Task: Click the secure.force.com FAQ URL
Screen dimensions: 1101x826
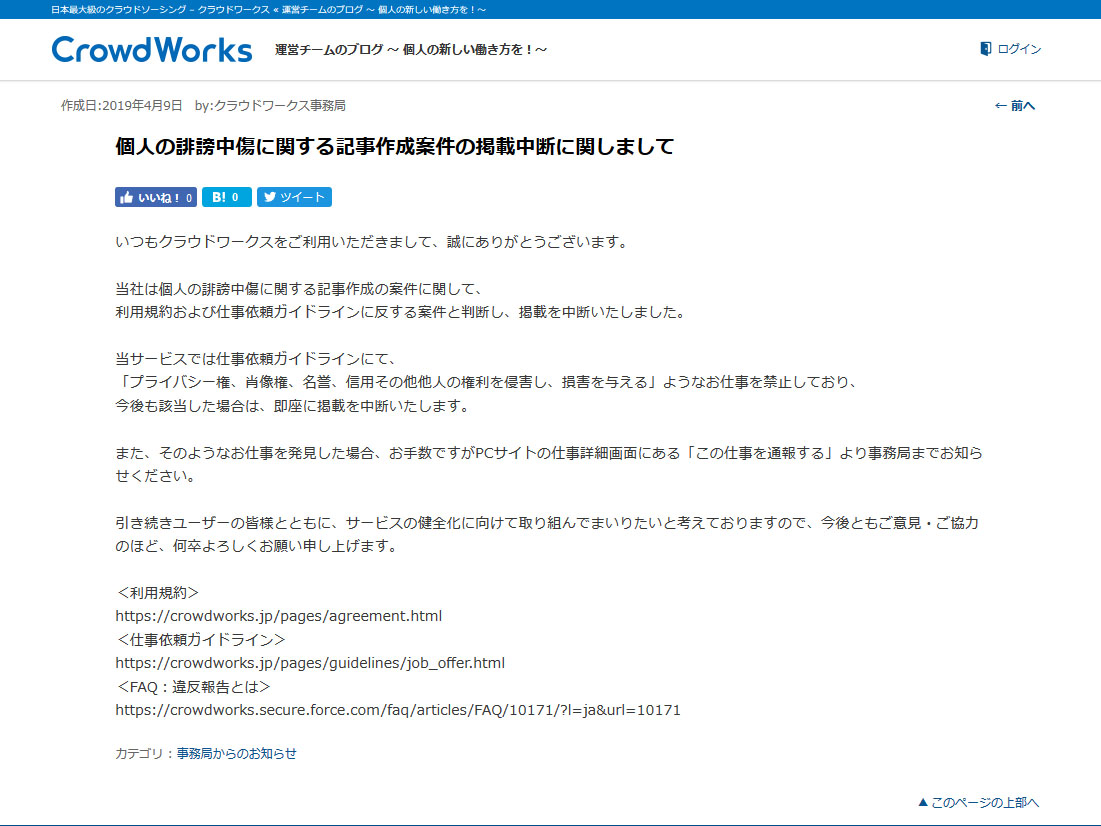Action: click(x=398, y=710)
